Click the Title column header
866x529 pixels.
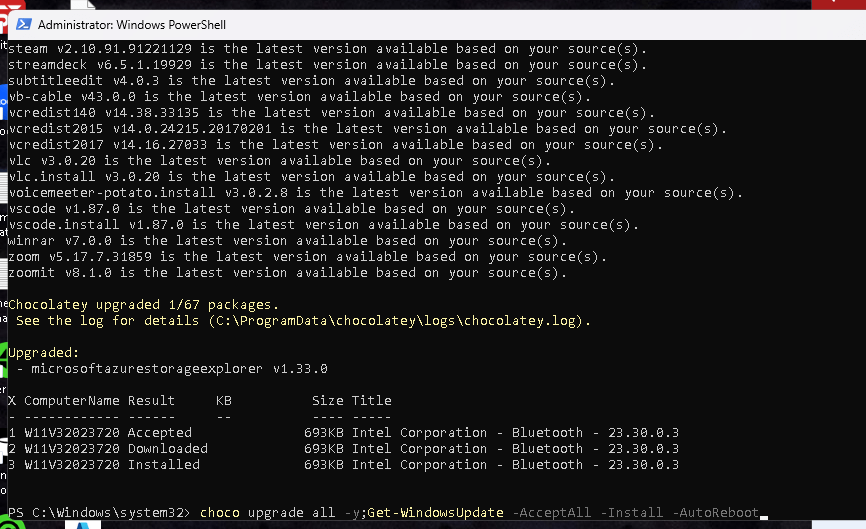tap(371, 401)
